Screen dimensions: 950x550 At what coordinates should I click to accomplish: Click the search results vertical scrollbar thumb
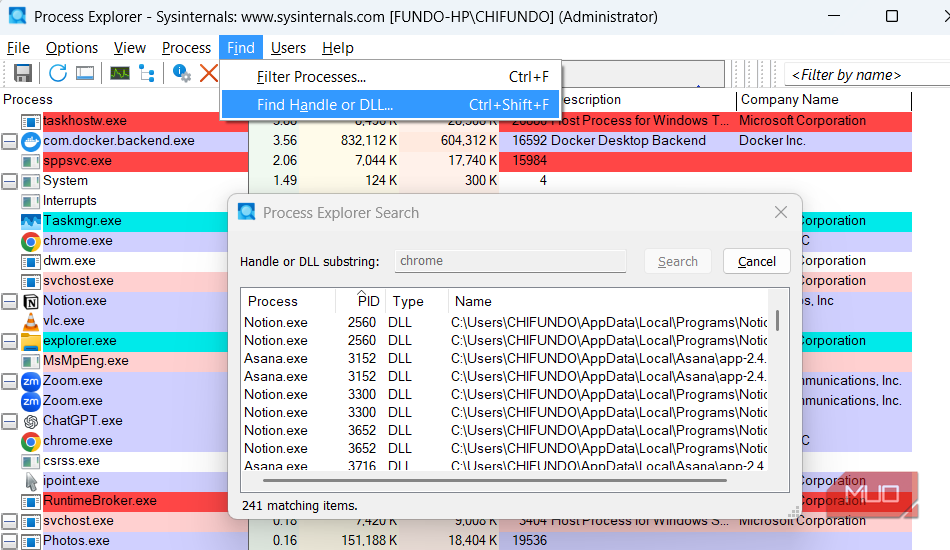tap(777, 320)
